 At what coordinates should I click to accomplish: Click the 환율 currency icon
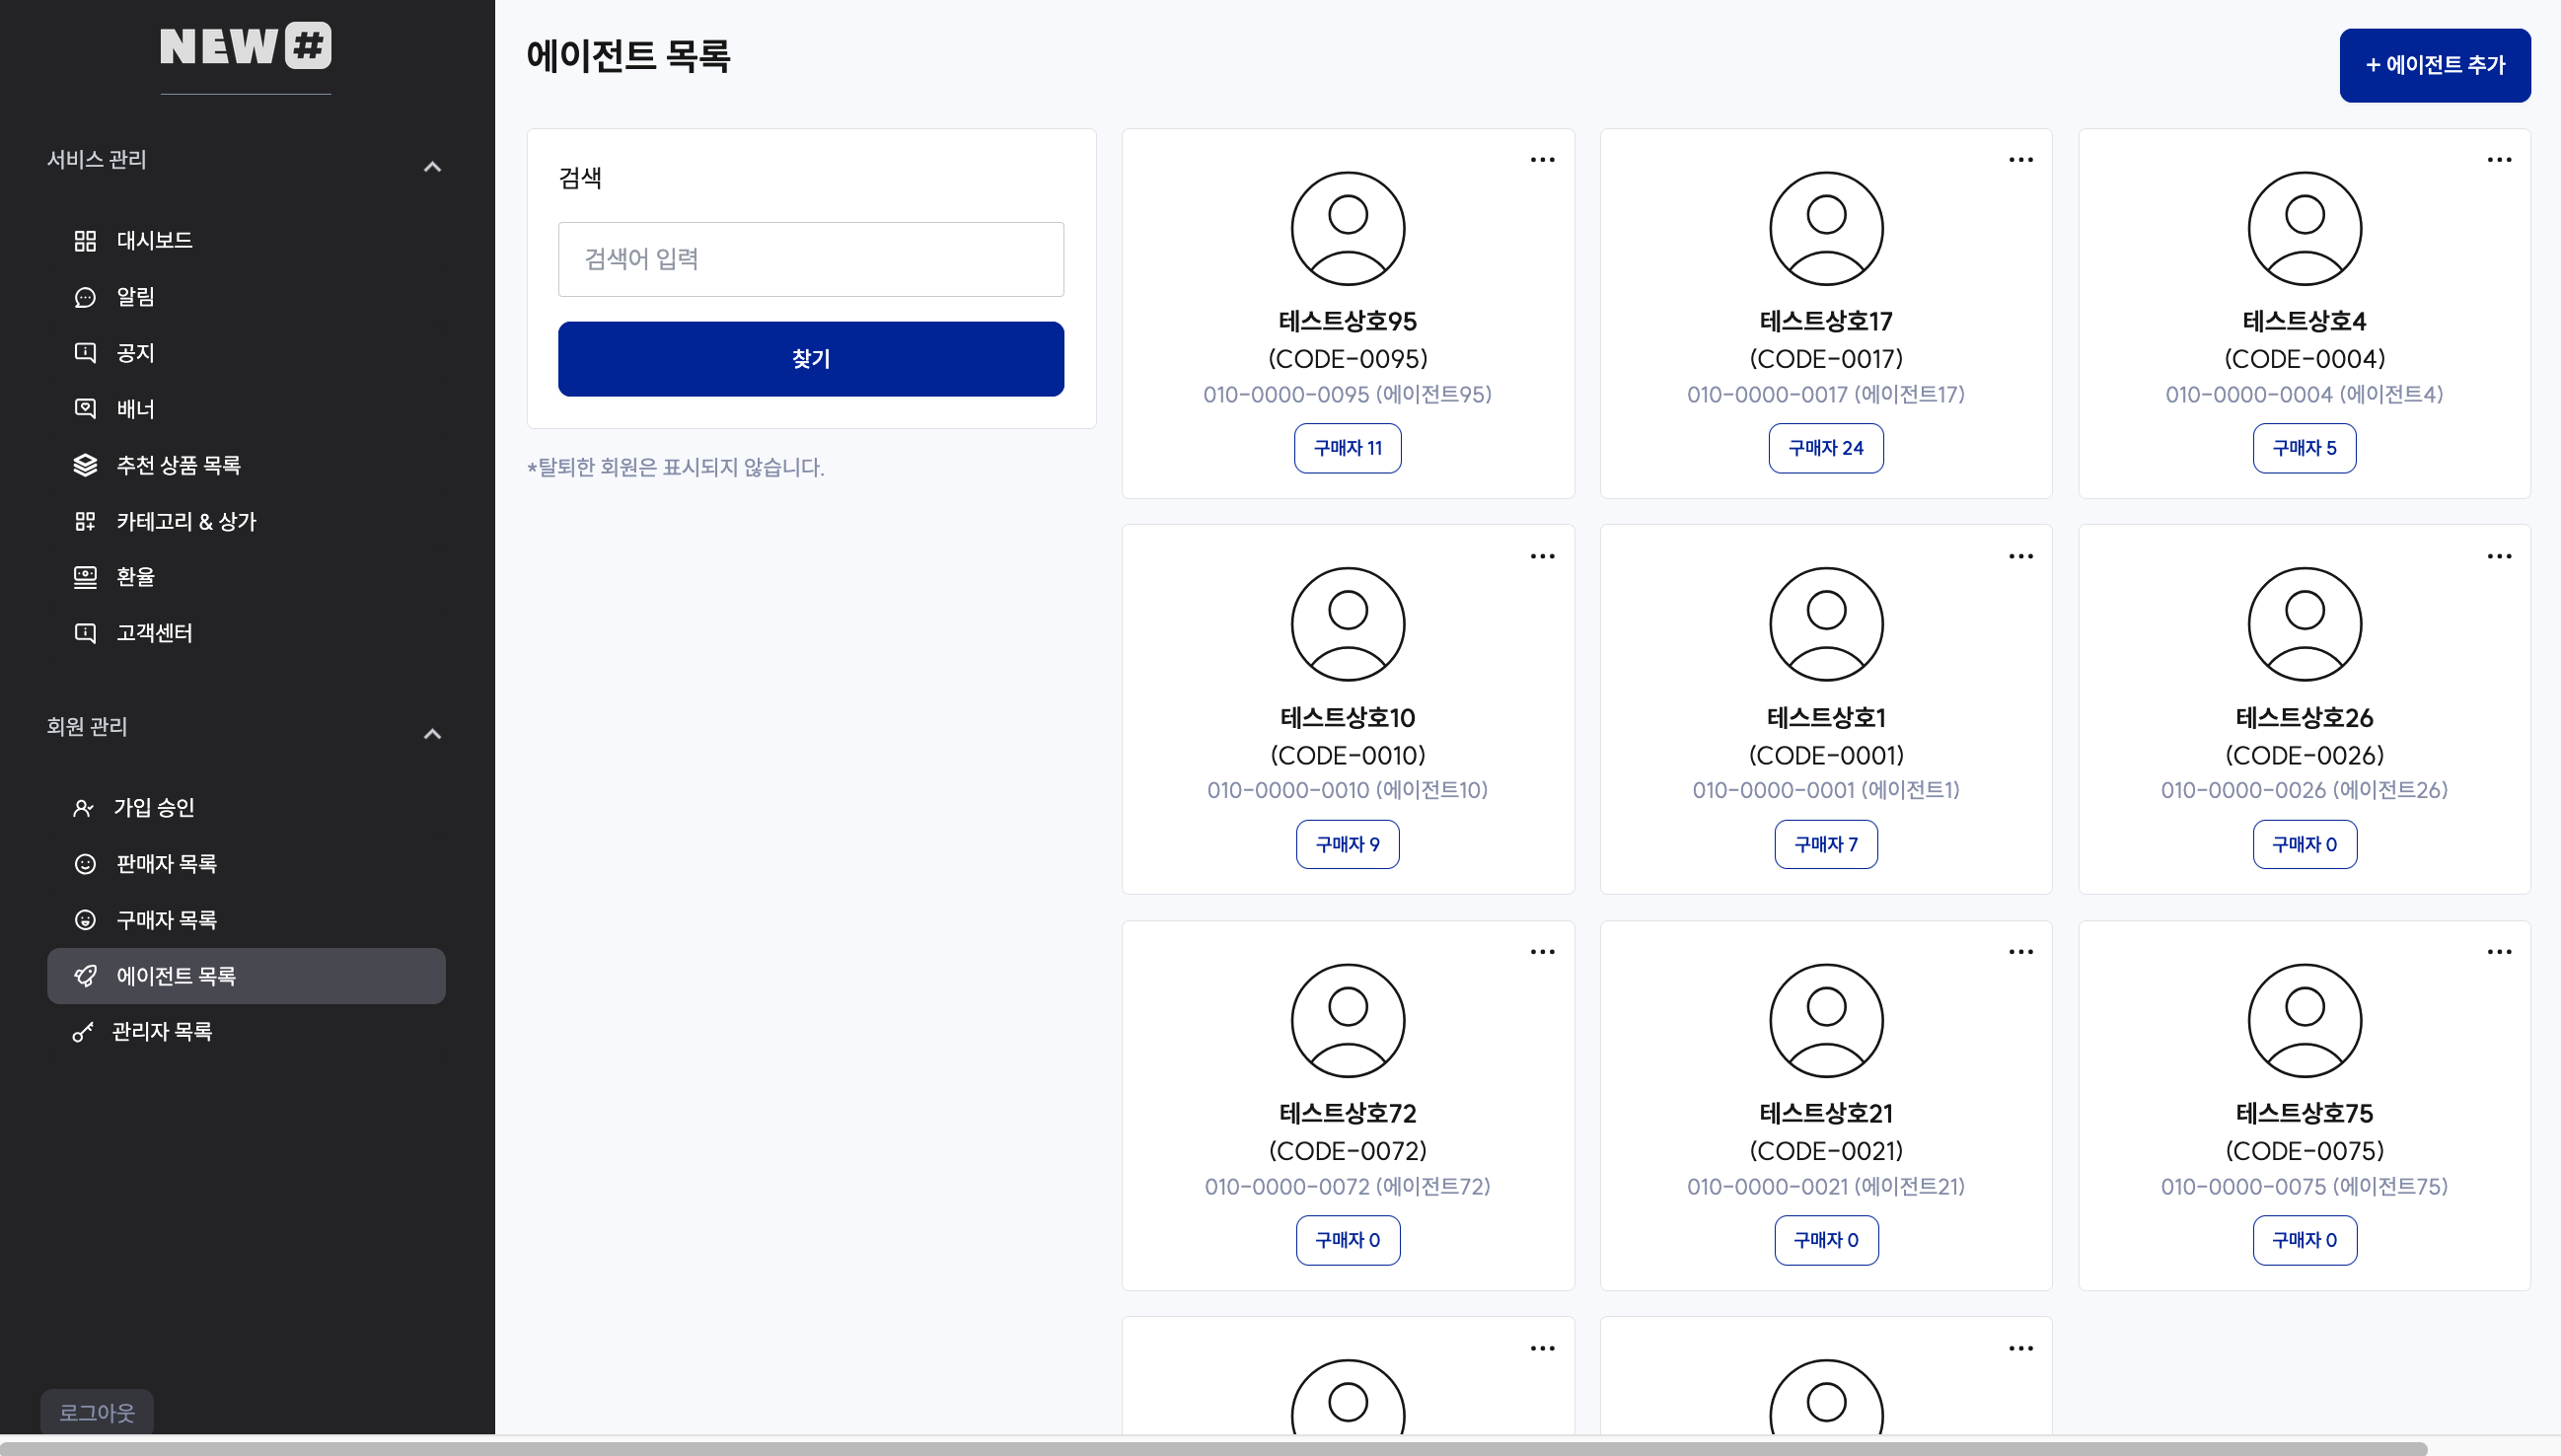(x=85, y=577)
